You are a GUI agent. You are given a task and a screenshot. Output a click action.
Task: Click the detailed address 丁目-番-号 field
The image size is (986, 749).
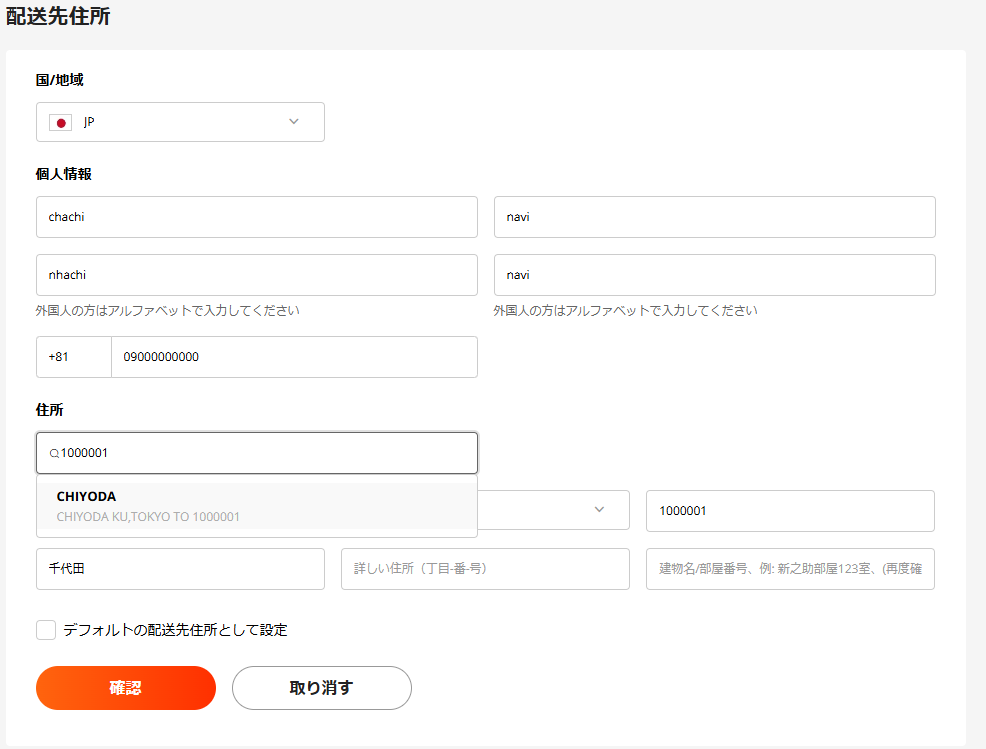(485, 569)
